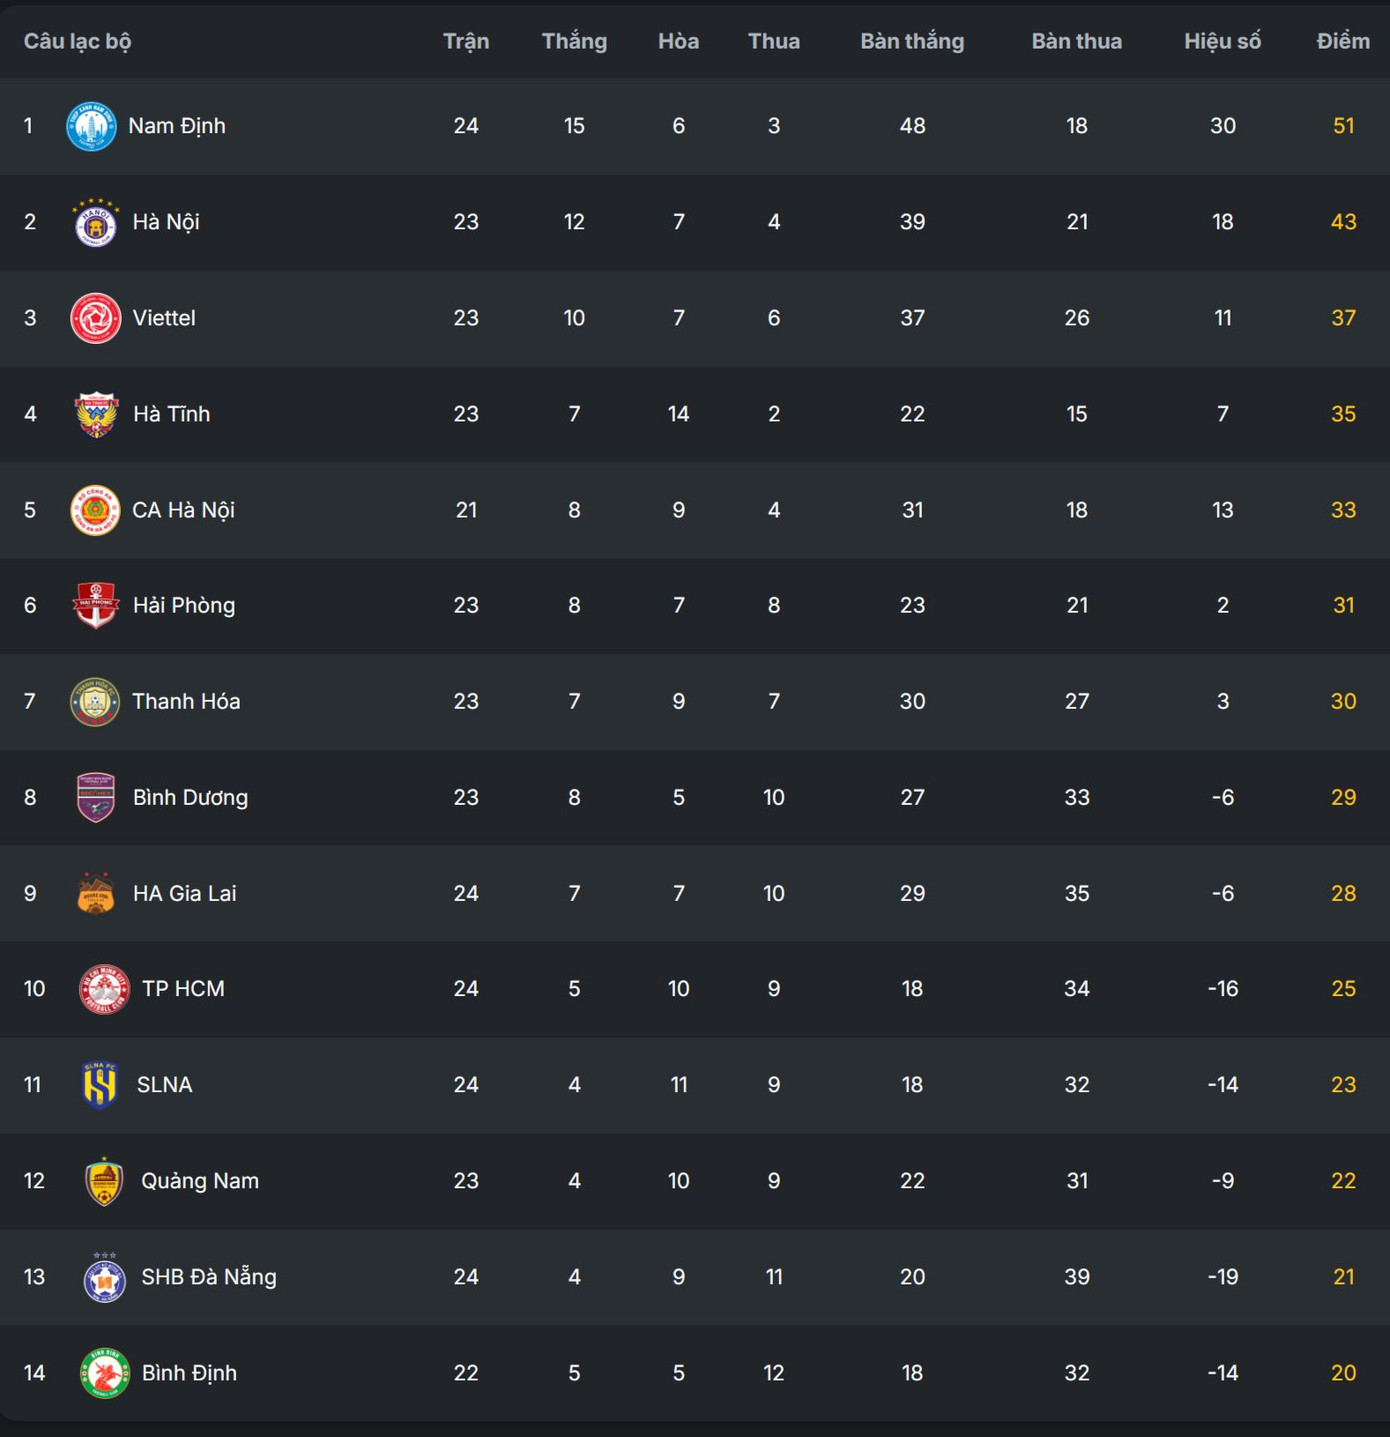Open the SHB Đà Nẵng team link
The image size is (1390, 1437).
209,1277
